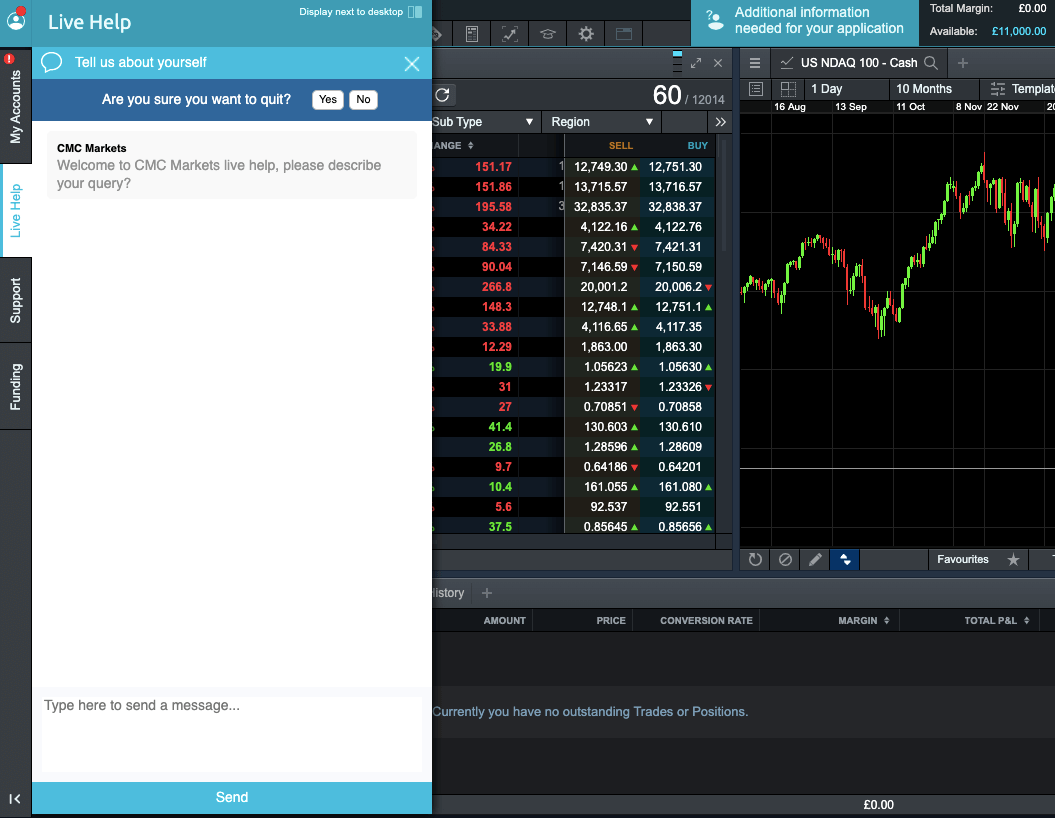Click sell price 7,420.31
The image size is (1055, 818).
pyautogui.click(x=604, y=247)
